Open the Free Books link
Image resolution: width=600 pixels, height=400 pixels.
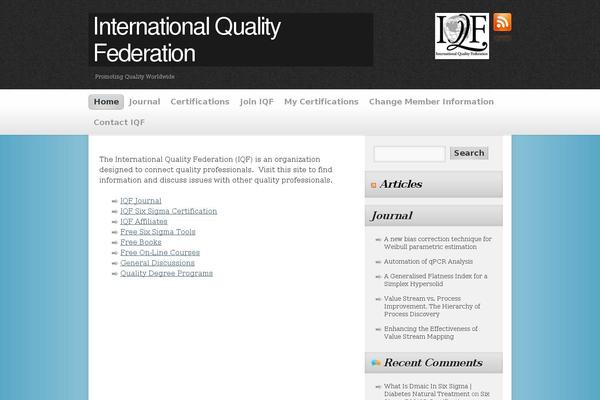click(x=141, y=242)
